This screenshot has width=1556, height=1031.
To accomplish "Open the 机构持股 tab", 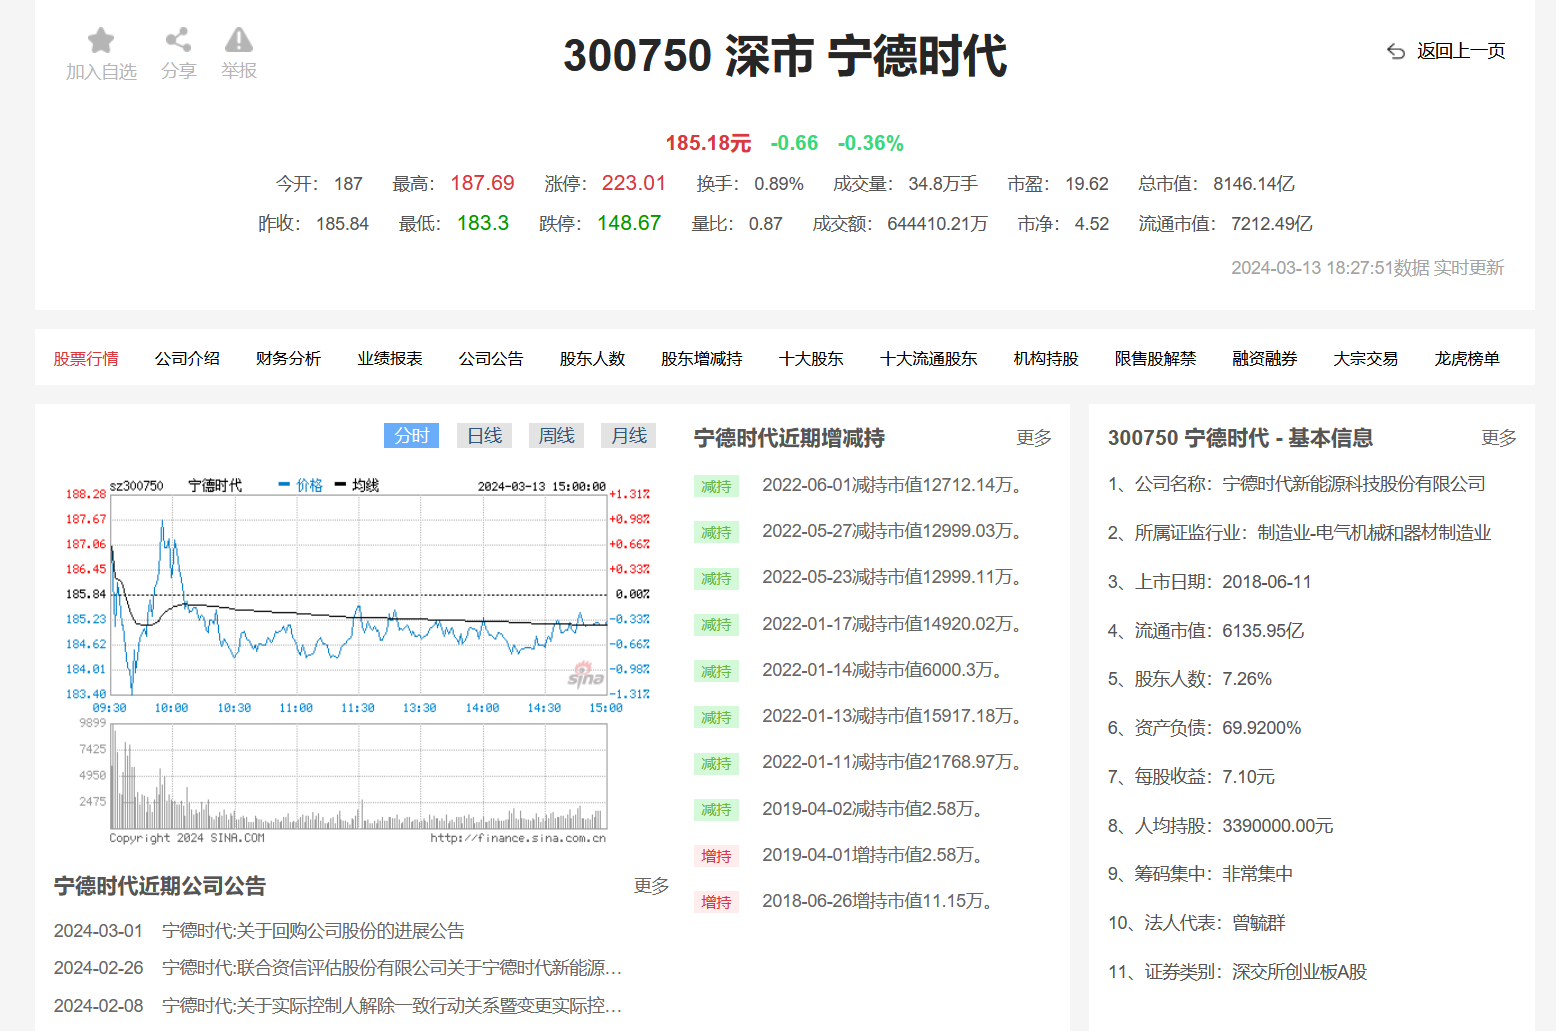I will click(x=1046, y=358).
